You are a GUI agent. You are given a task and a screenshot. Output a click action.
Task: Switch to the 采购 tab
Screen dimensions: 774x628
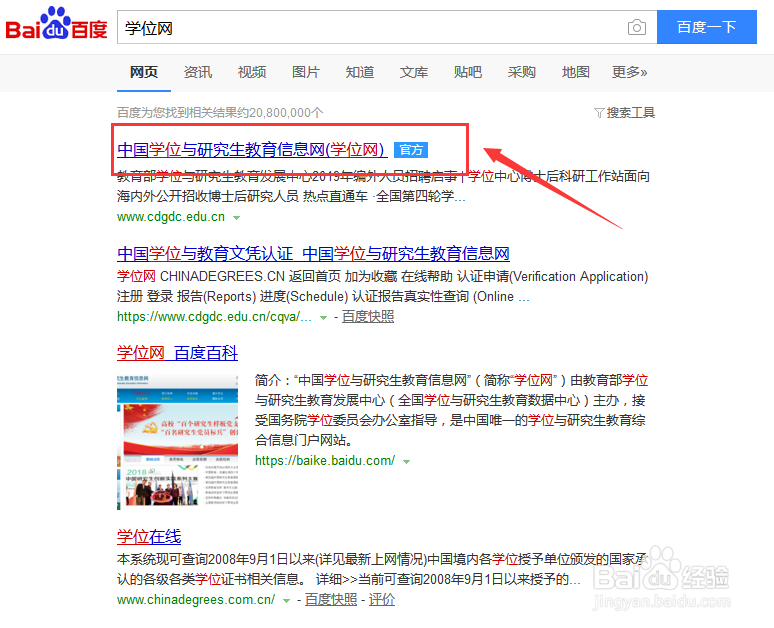pyautogui.click(x=521, y=72)
